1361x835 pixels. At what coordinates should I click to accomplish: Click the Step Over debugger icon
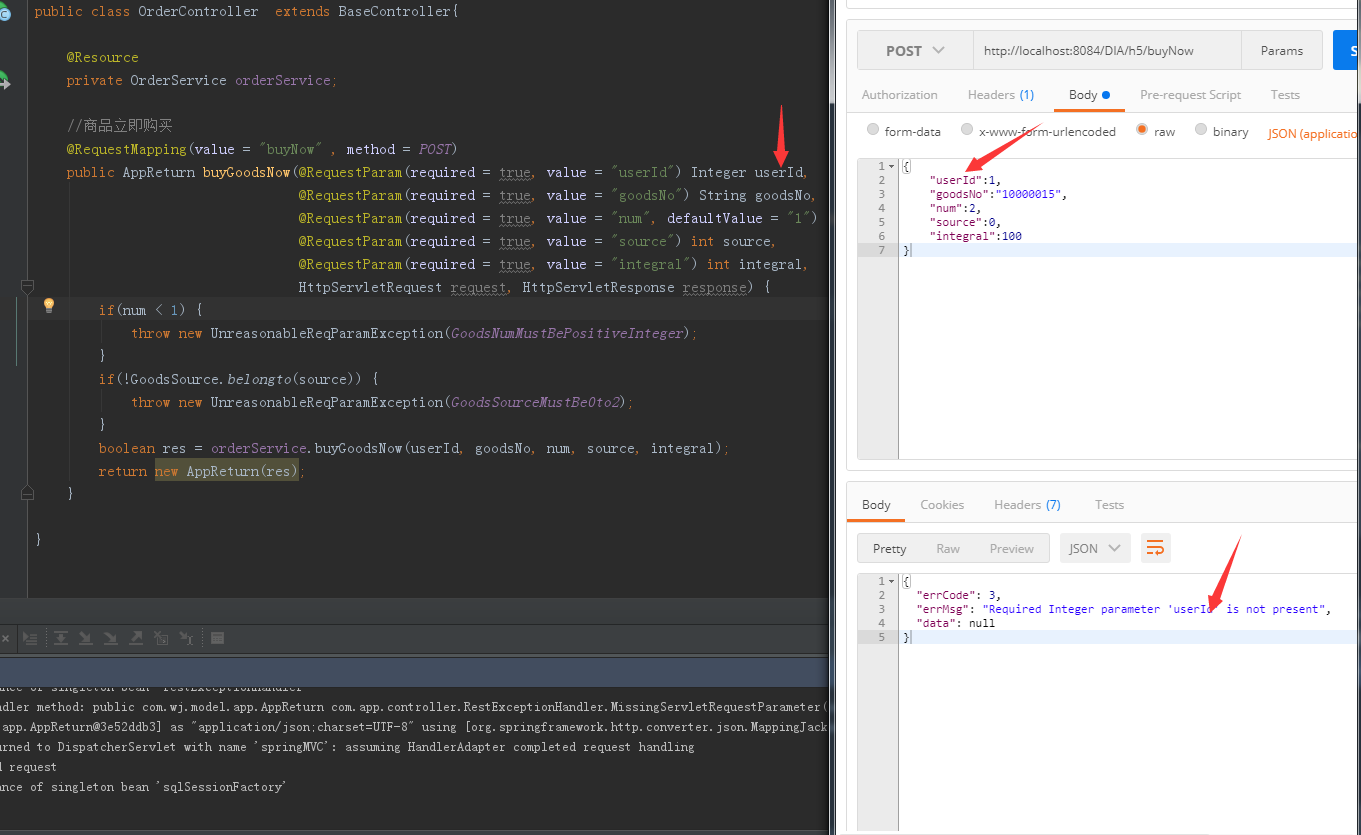61,638
